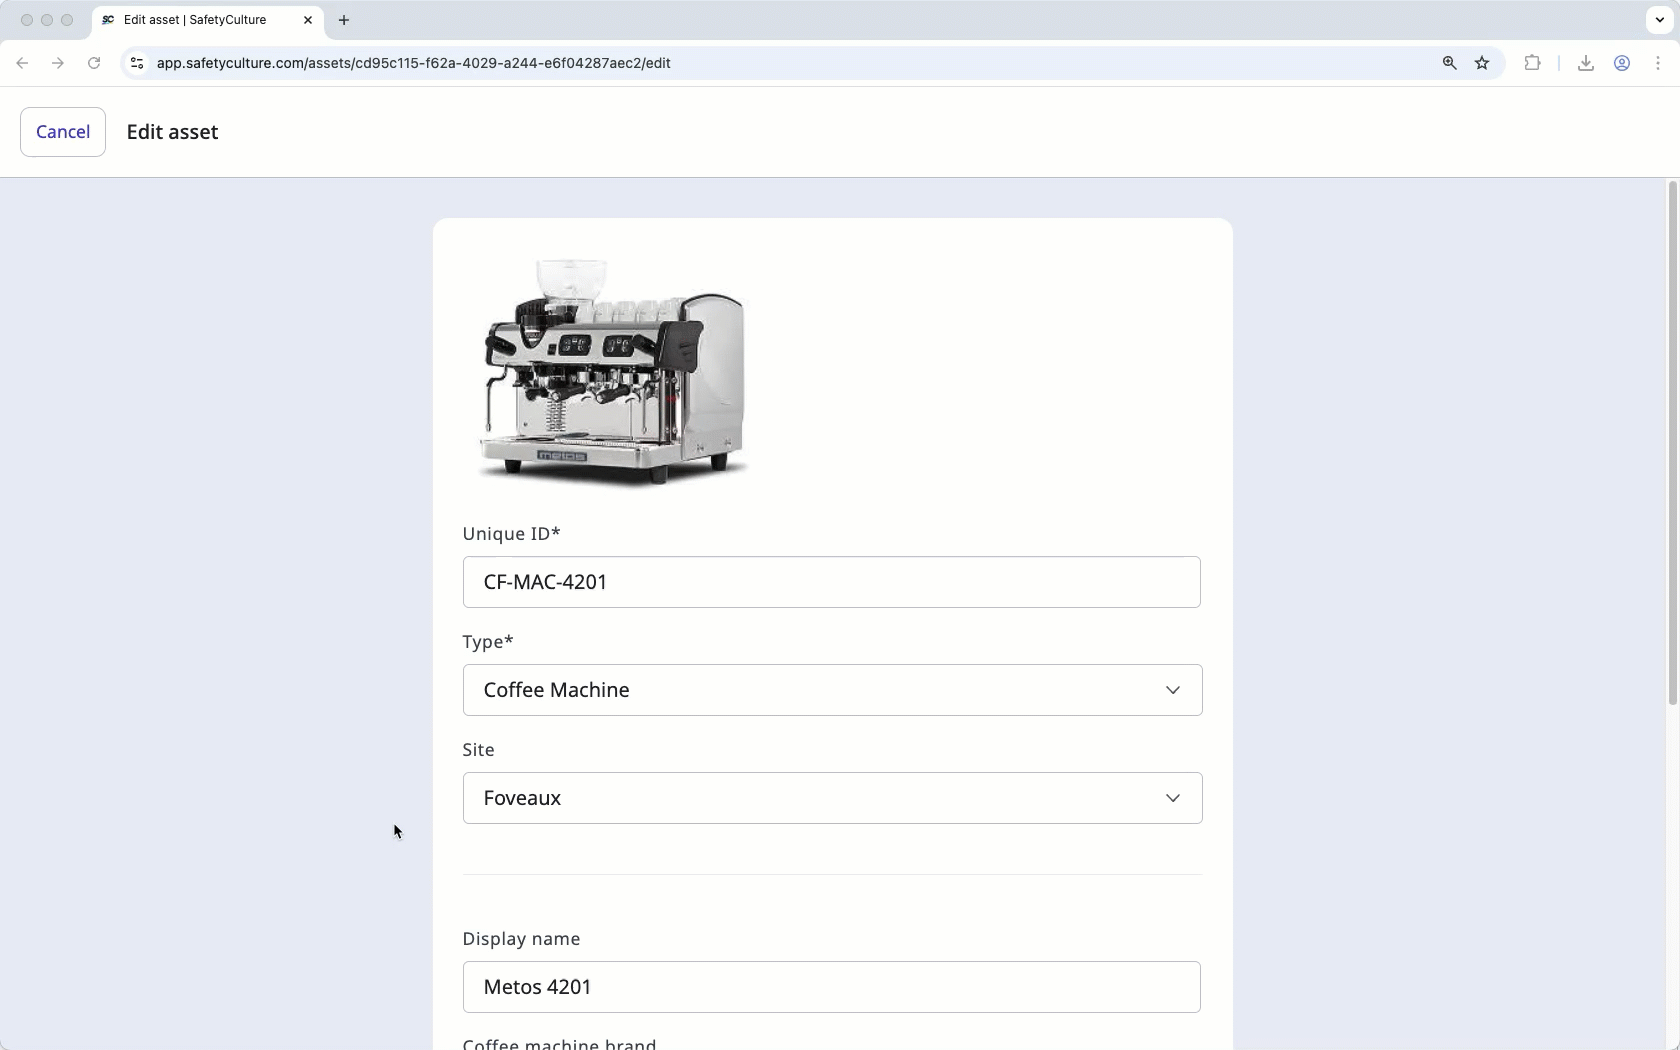This screenshot has height=1050, width=1680.
Task: Click the Site label
Action: coord(478,750)
